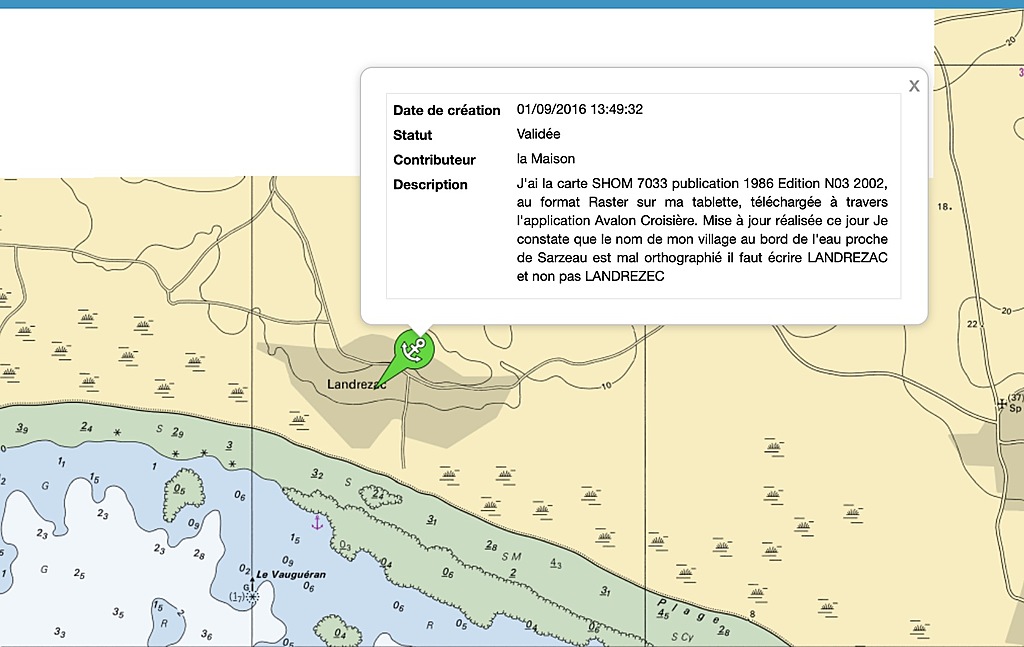Click the contributor name la Maison
Viewport: 1024px width, 647px height.
tap(545, 159)
